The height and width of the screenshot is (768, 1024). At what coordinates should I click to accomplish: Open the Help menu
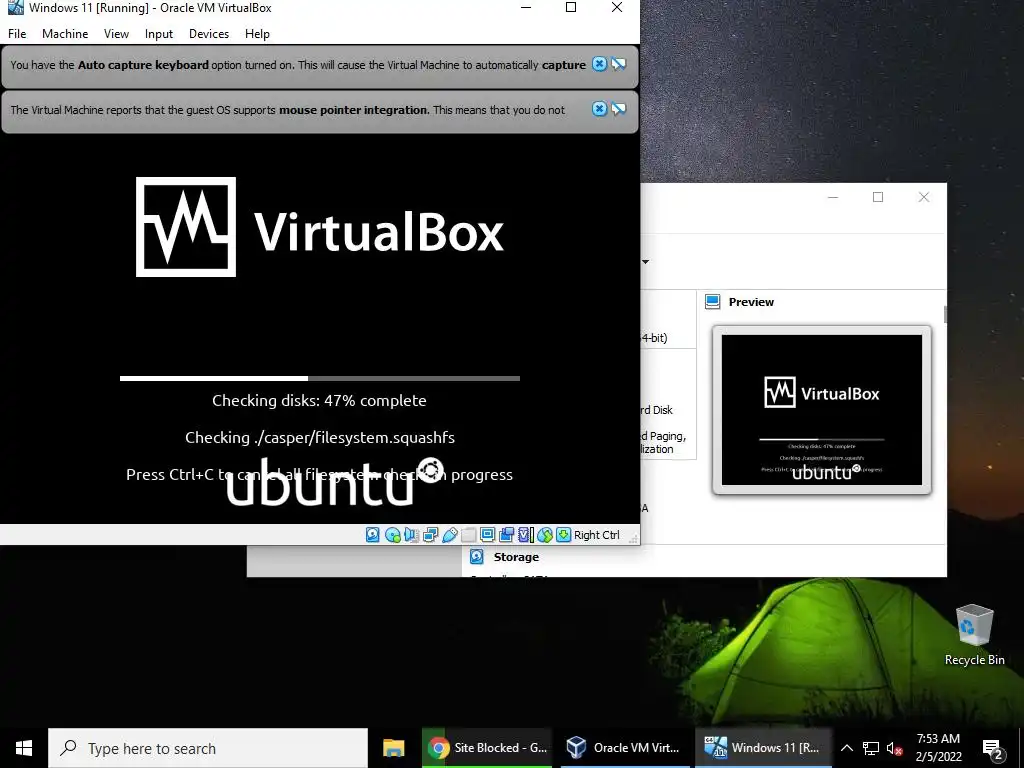tap(257, 34)
